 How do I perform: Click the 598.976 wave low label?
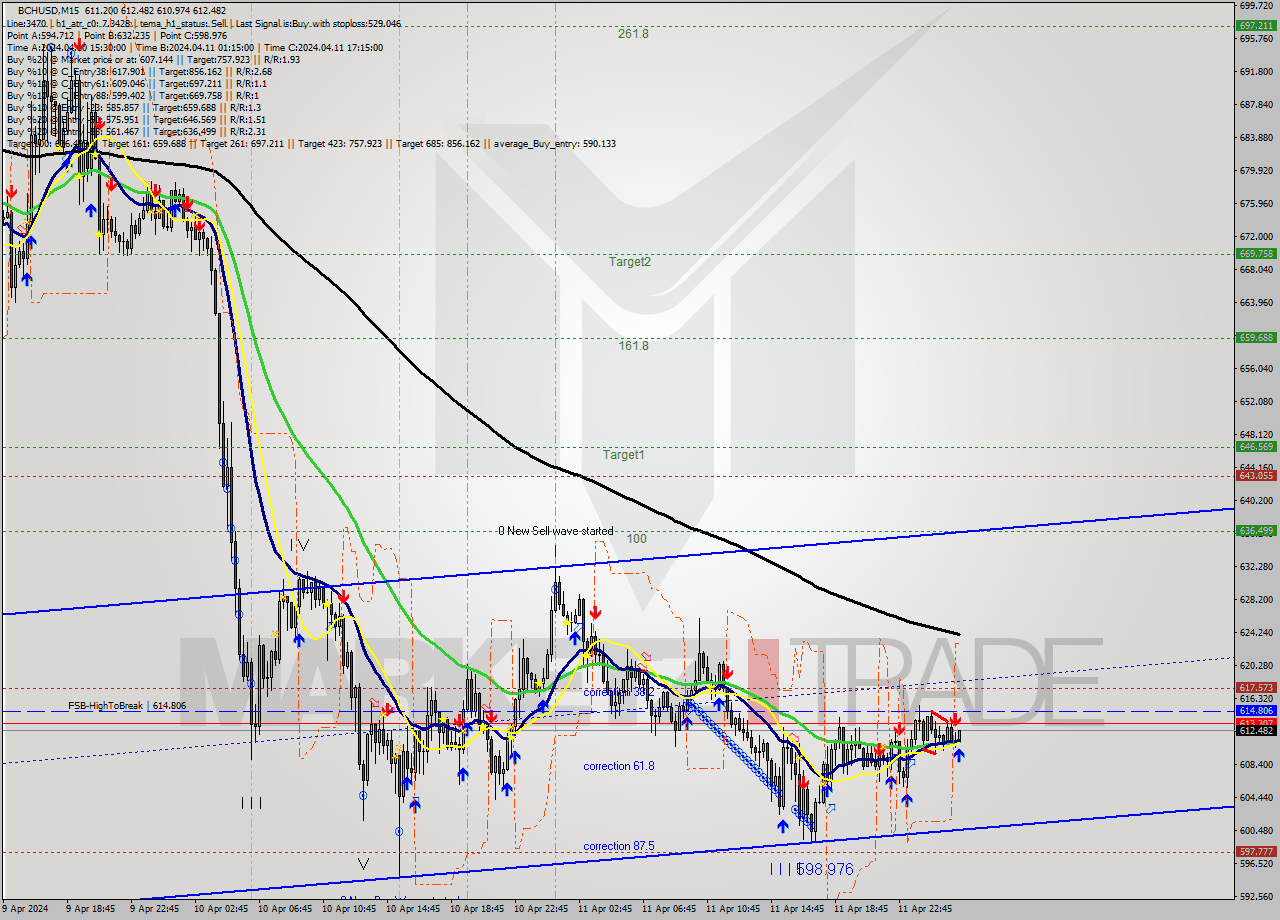click(825, 870)
